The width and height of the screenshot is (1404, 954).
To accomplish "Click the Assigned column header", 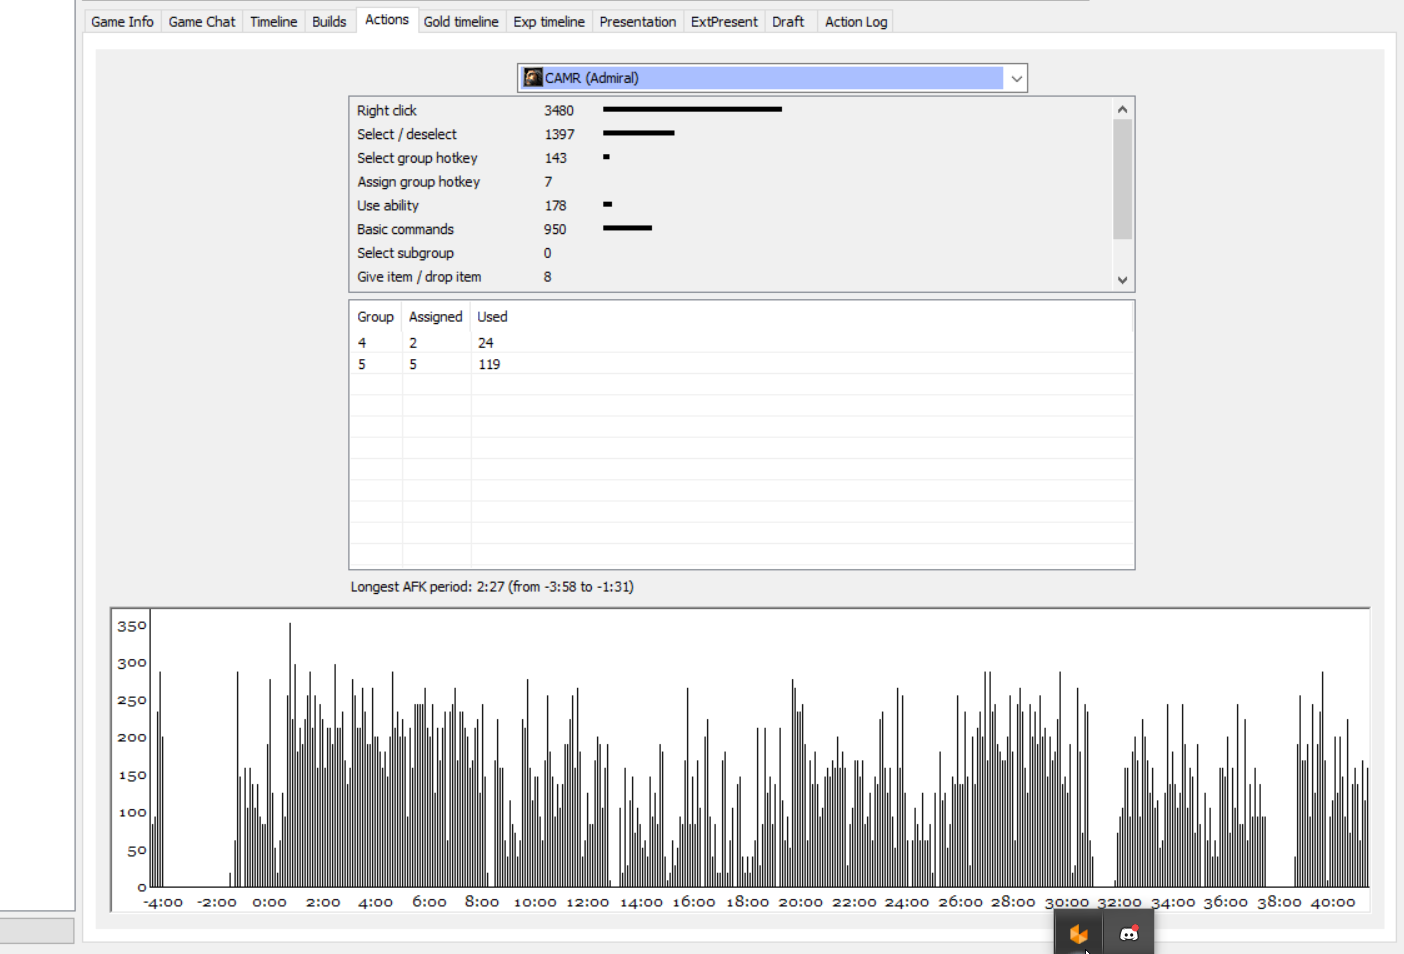I will coord(436,316).
